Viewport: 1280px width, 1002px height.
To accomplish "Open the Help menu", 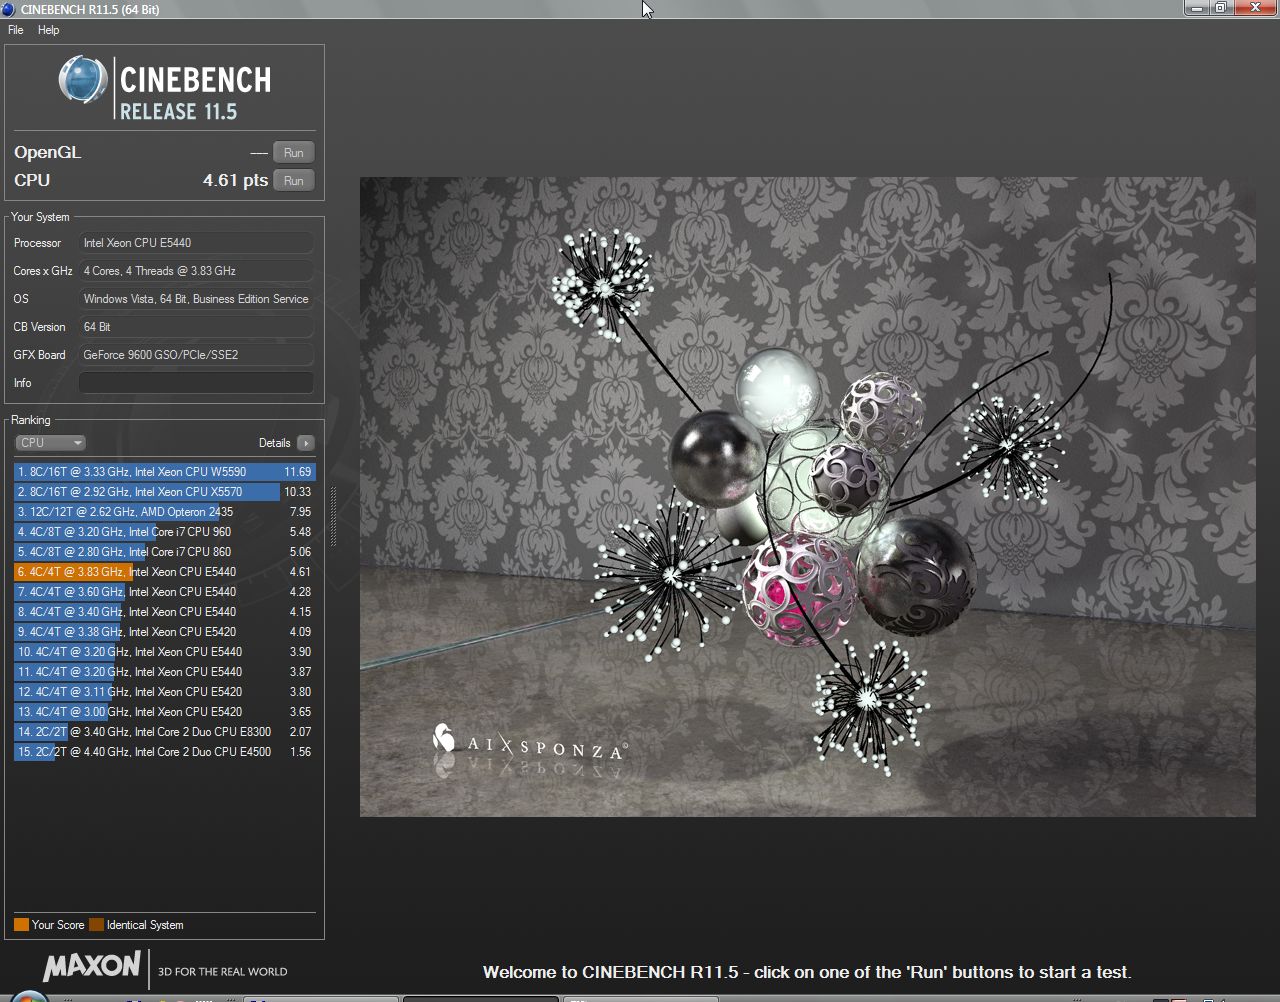I will tap(48, 30).
